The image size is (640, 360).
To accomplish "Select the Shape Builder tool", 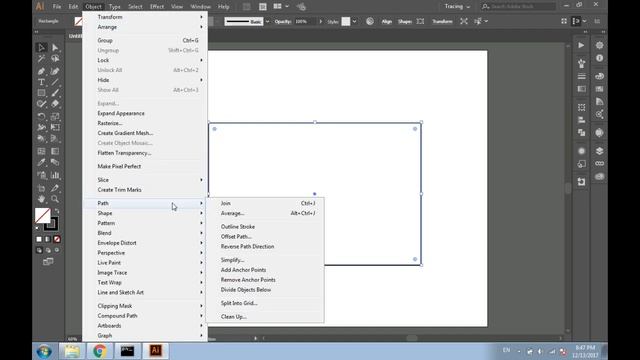I will (x=41, y=139).
